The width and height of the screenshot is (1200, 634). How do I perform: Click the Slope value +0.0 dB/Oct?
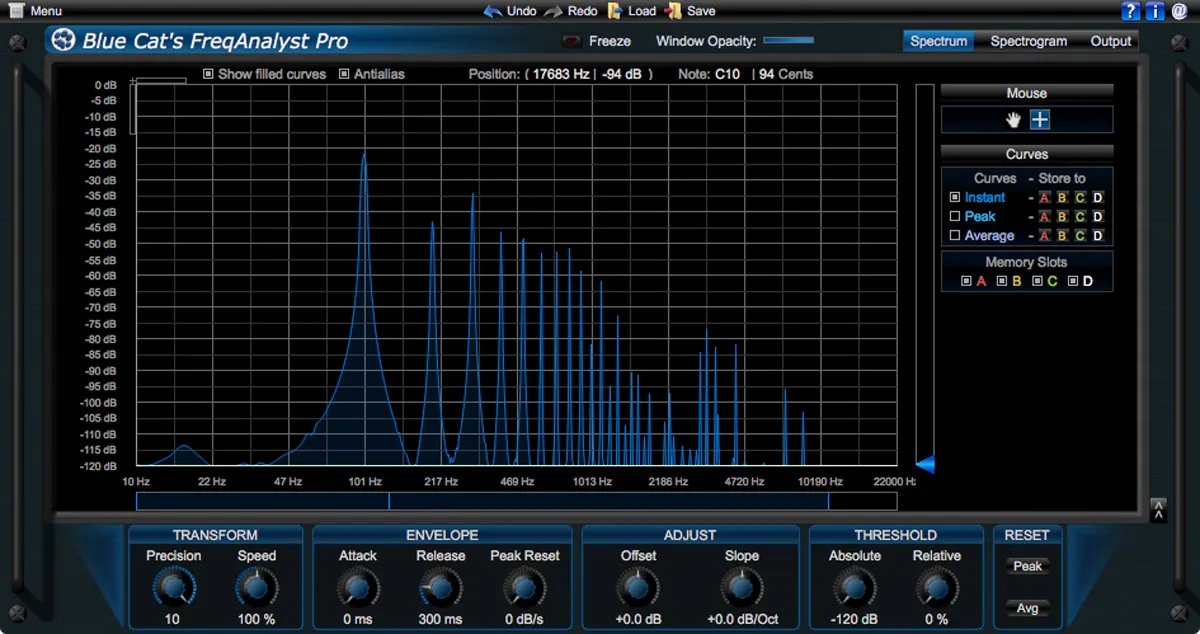pyautogui.click(x=741, y=619)
